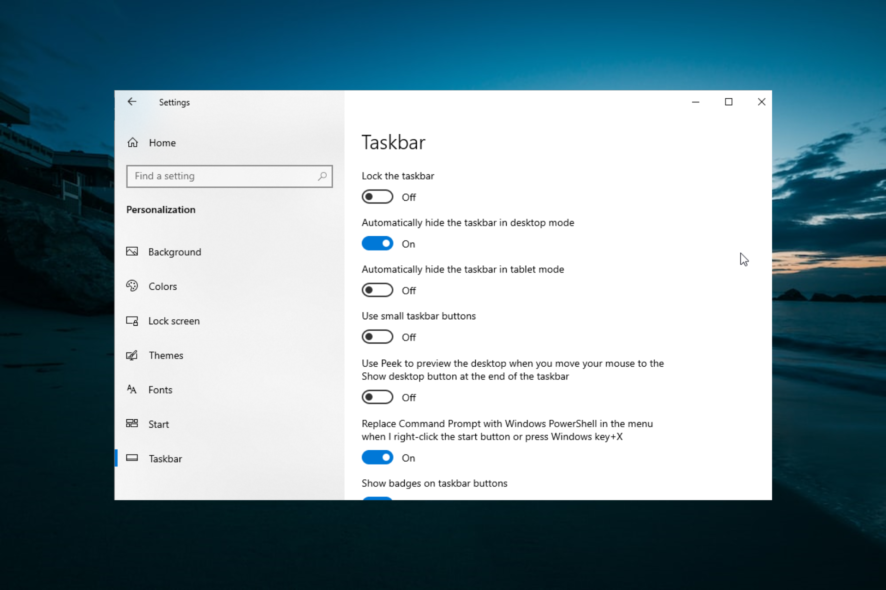Focus the Find a setting field
886x590 pixels.
[229, 176]
